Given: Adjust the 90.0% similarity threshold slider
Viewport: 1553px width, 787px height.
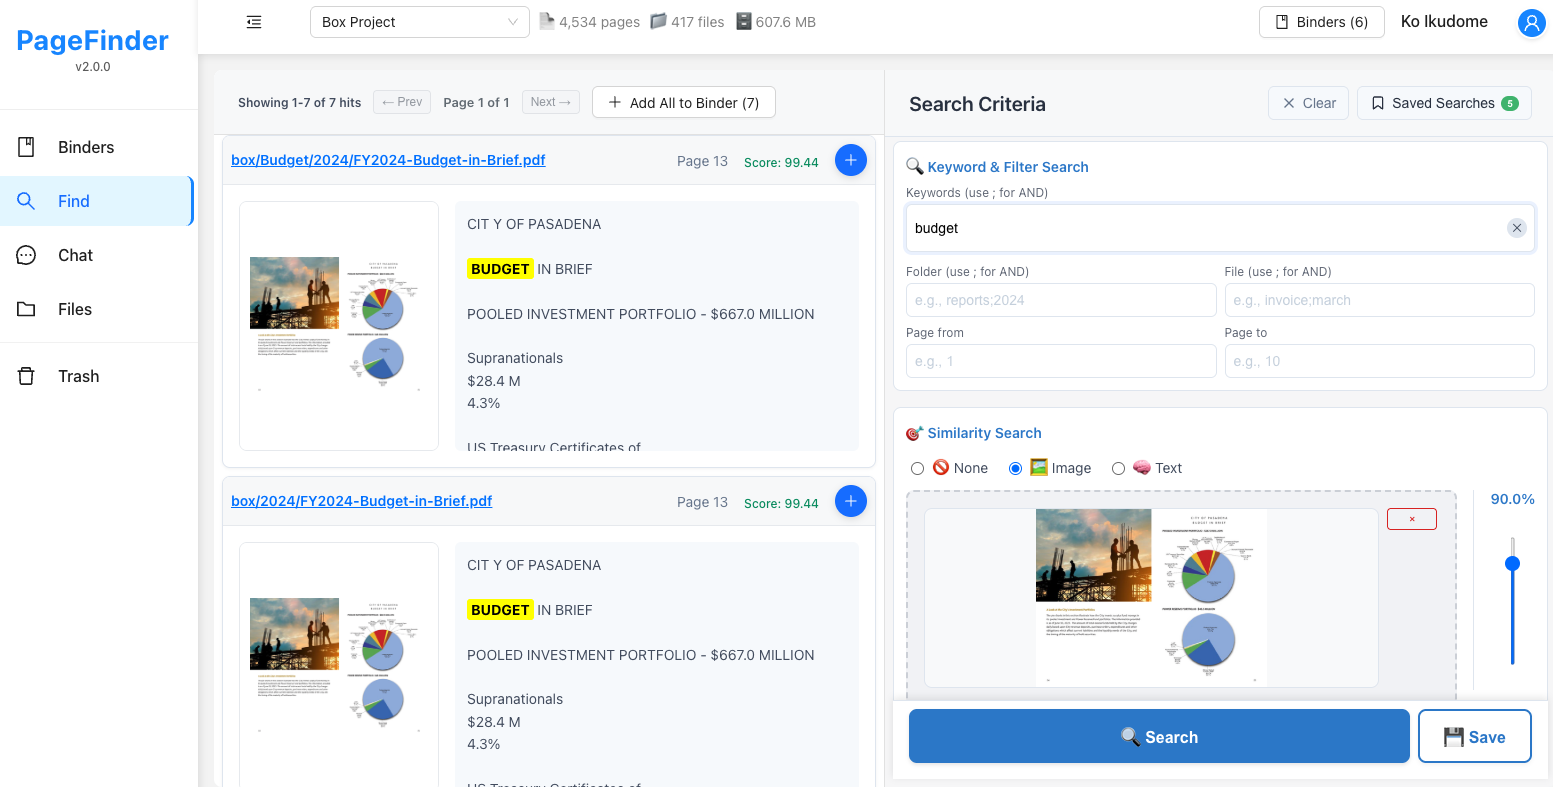Looking at the screenshot, I should pyautogui.click(x=1513, y=563).
